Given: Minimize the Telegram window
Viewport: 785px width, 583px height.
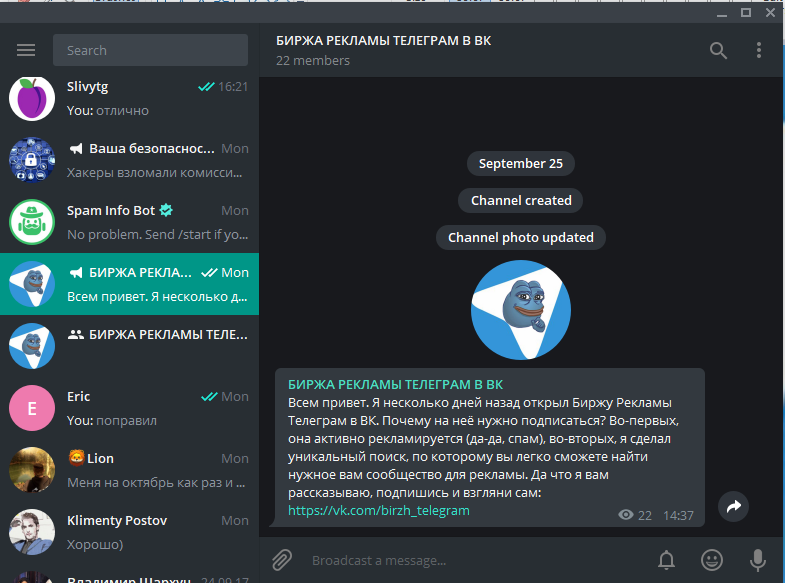Looking at the screenshot, I should pyautogui.click(x=721, y=14).
